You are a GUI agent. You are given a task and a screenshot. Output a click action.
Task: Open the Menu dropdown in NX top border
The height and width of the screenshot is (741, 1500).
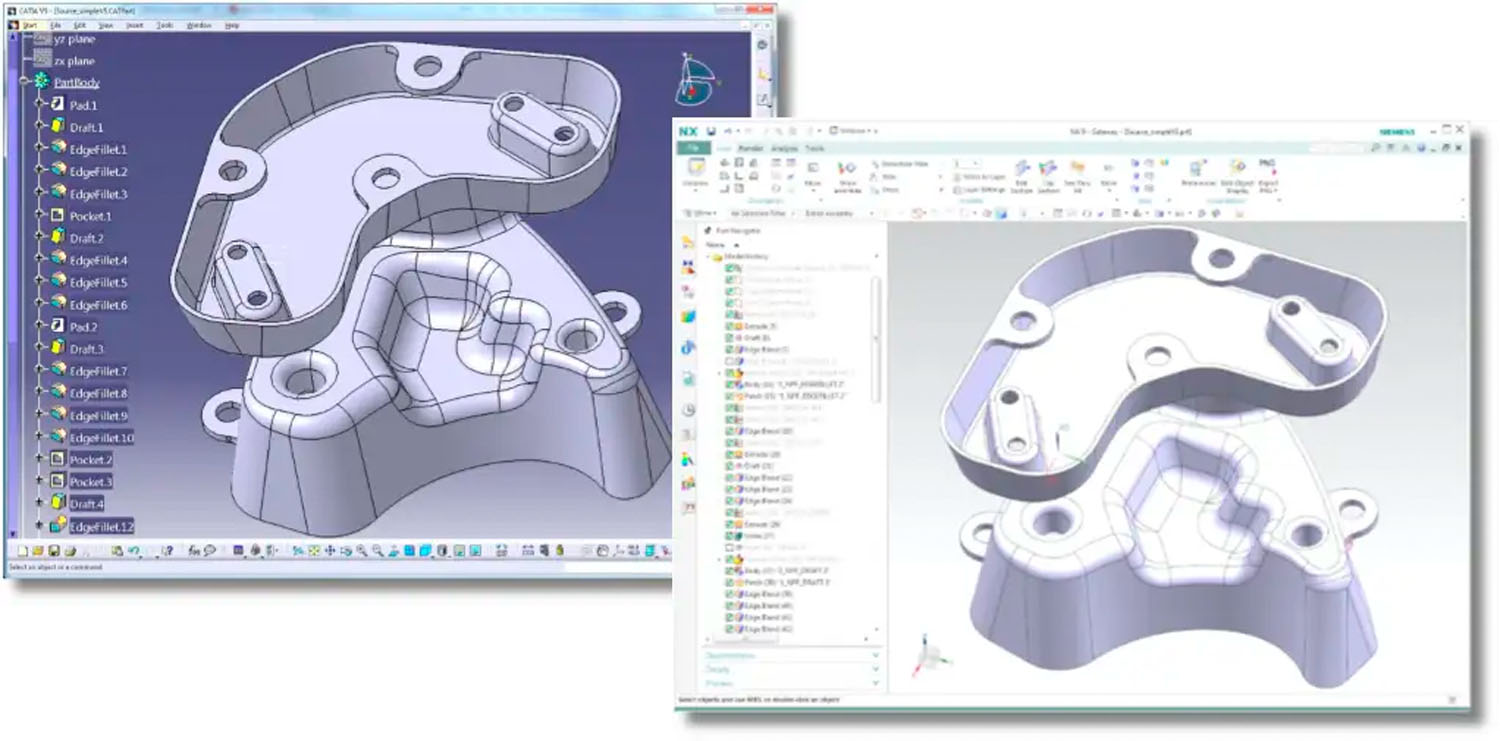tap(700, 213)
